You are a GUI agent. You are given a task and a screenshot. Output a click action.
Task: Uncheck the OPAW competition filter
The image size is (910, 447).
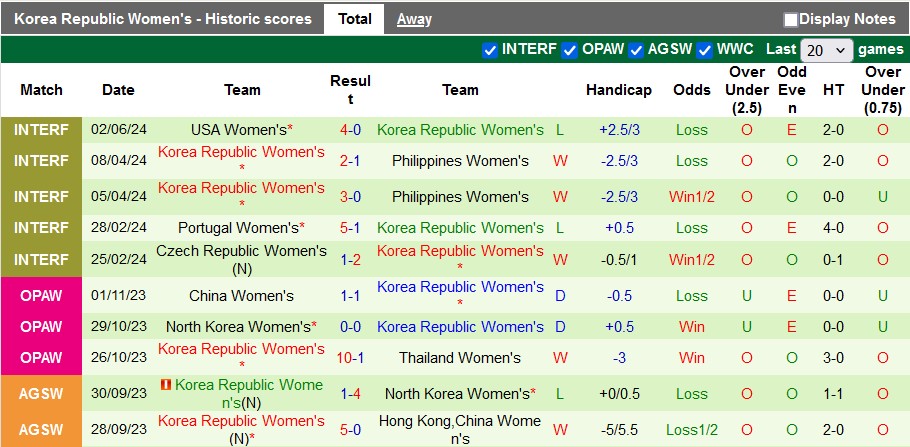pyautogui.click(x=570, y=50)
